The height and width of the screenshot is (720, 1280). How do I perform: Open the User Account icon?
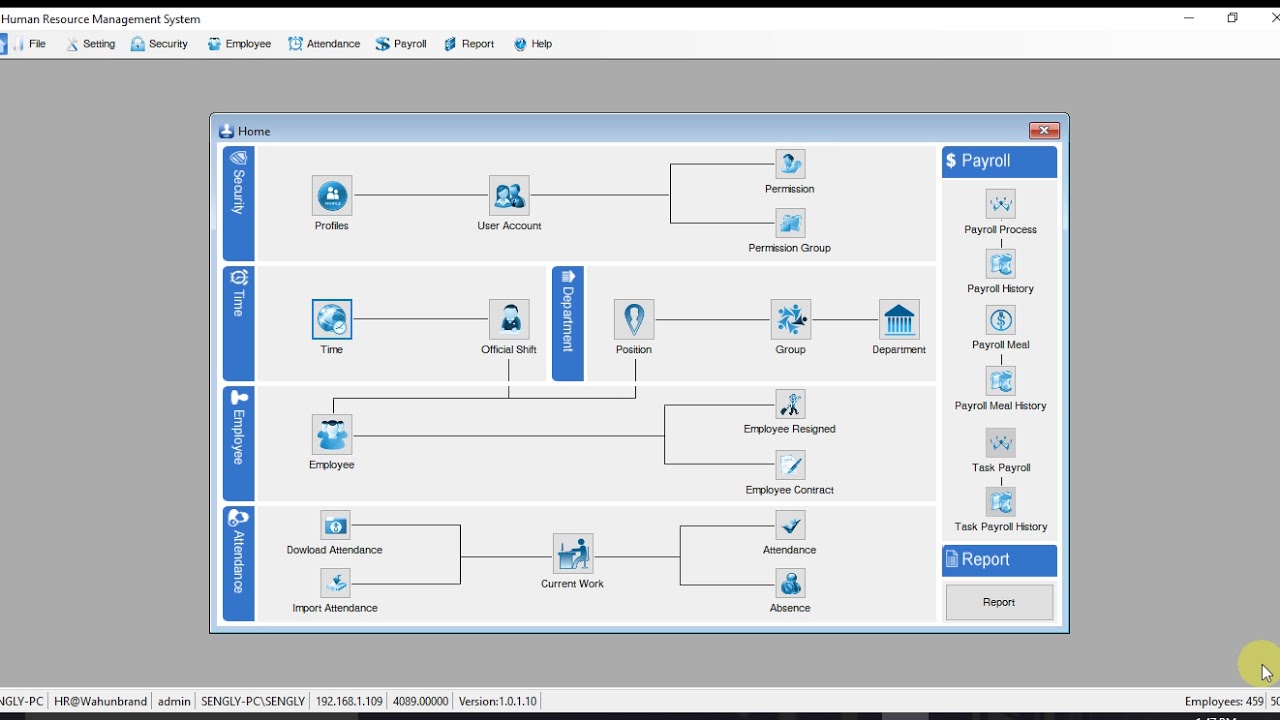(x=509, y=196)
